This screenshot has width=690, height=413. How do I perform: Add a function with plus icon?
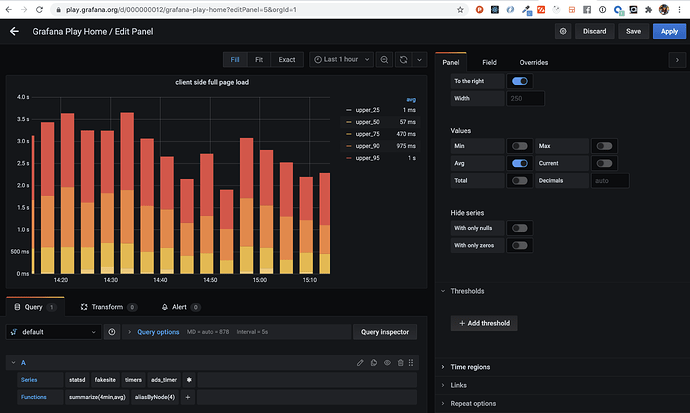tap(187, 397)
